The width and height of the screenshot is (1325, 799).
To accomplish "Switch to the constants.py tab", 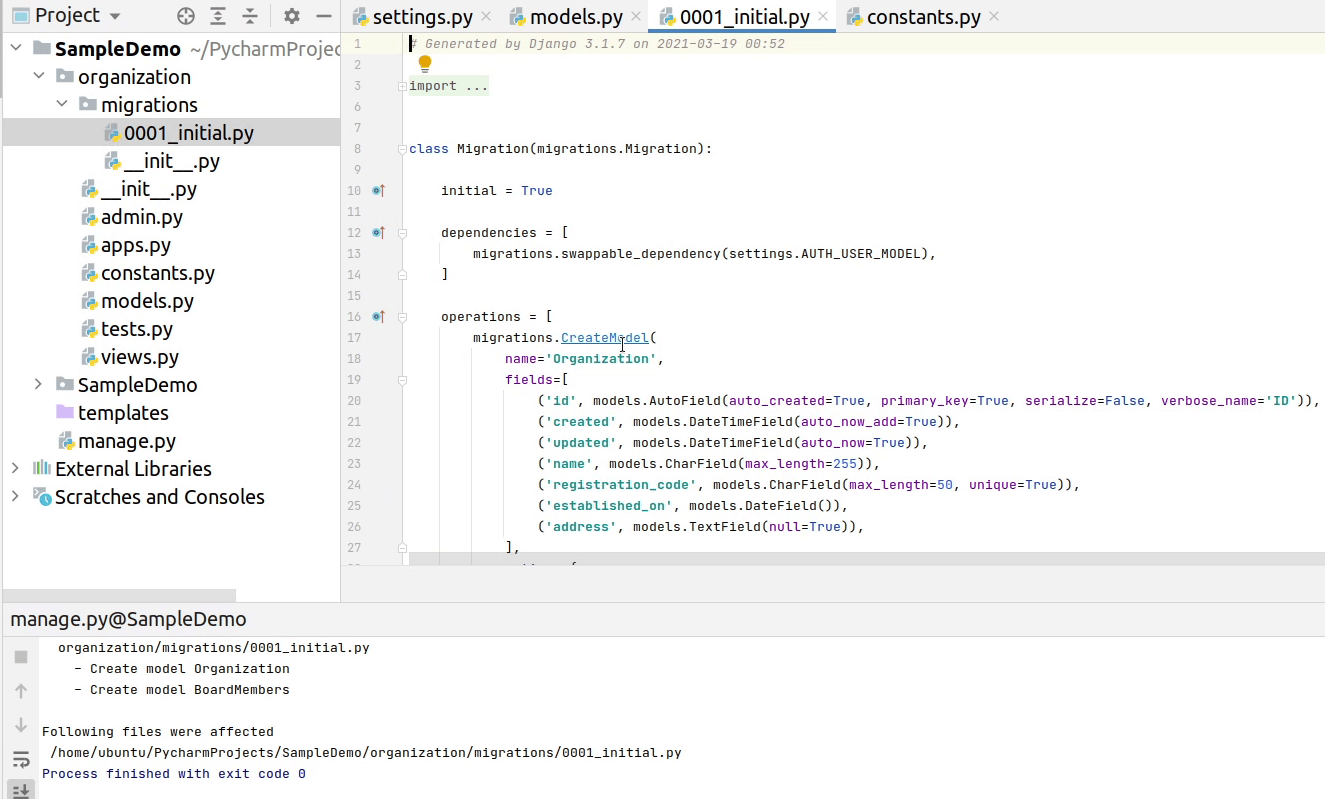I will coord(922,17).
